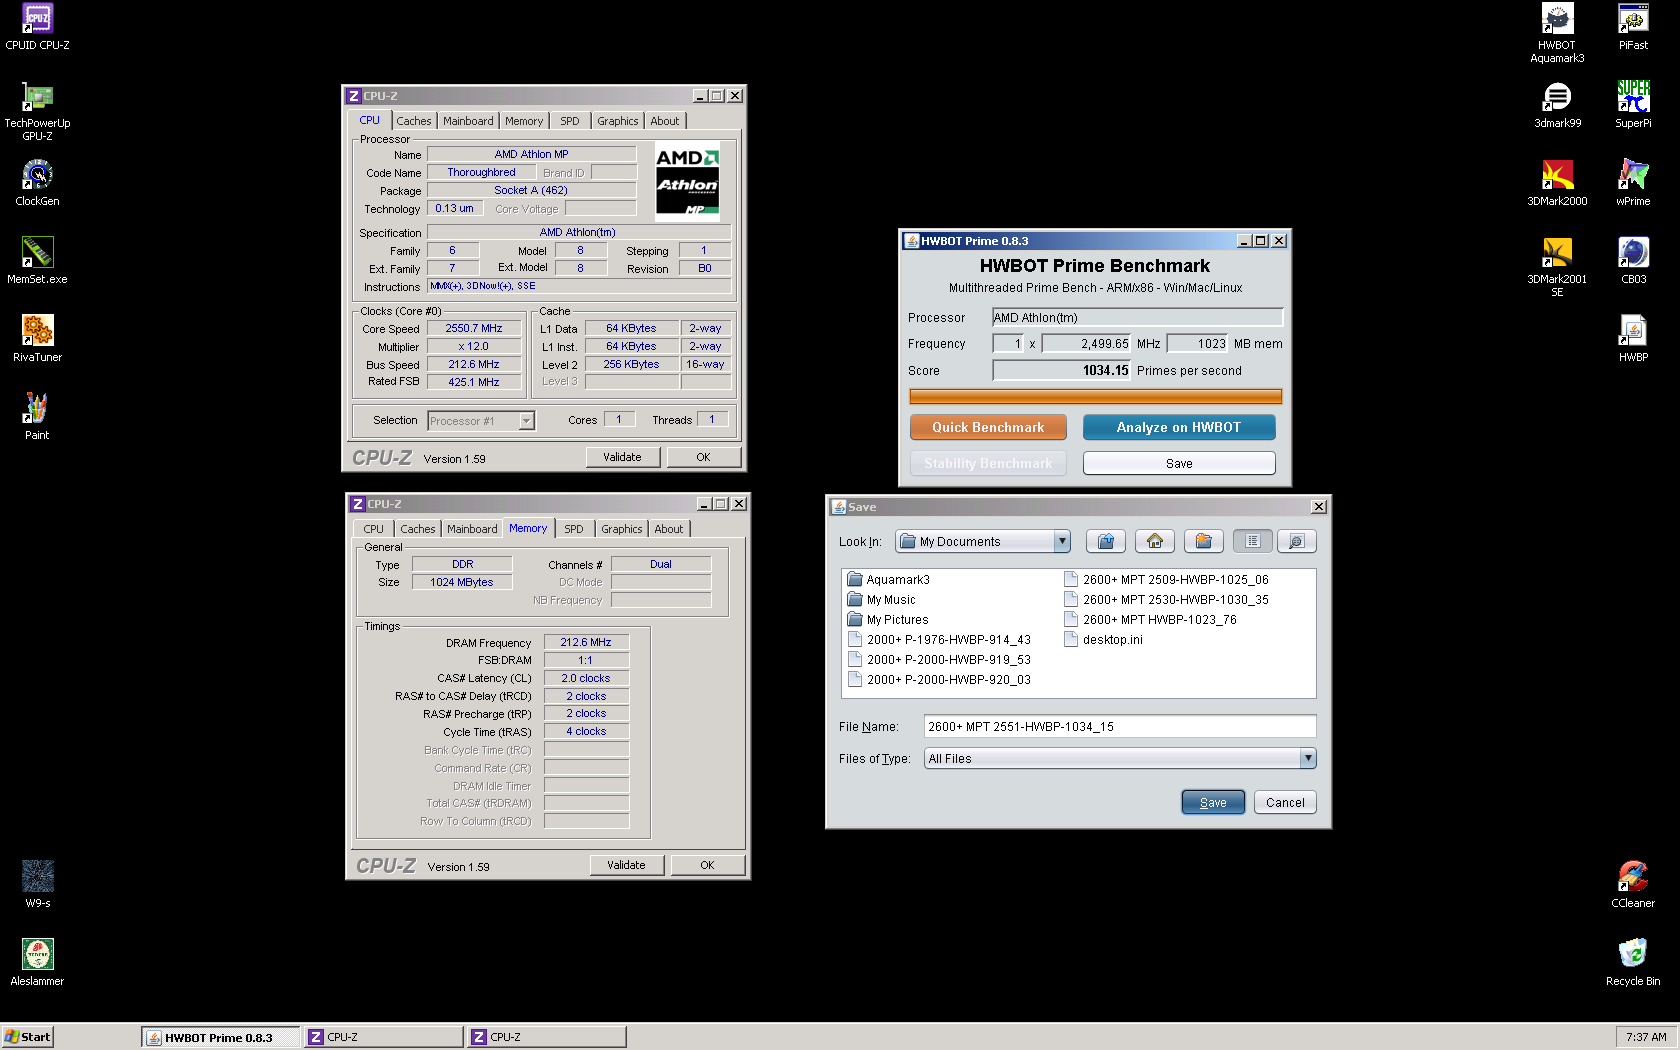
Task: Launch PiFast desktop shortcut
Action: pyautogui.click(x=1633, y=27)
